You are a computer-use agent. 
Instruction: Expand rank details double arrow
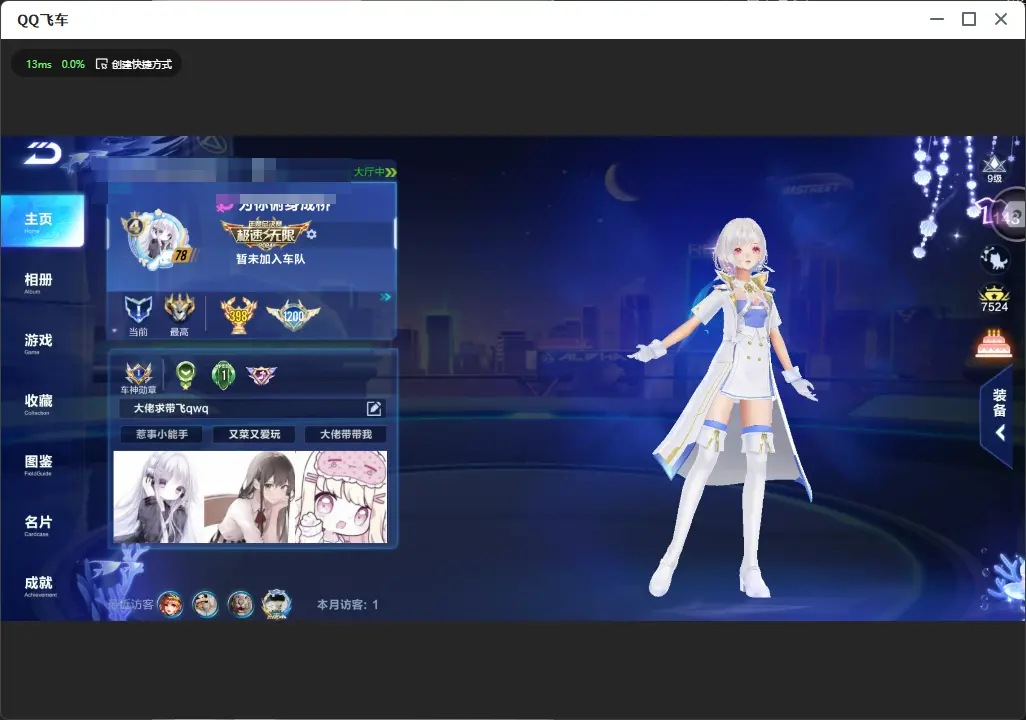[385, 297]
